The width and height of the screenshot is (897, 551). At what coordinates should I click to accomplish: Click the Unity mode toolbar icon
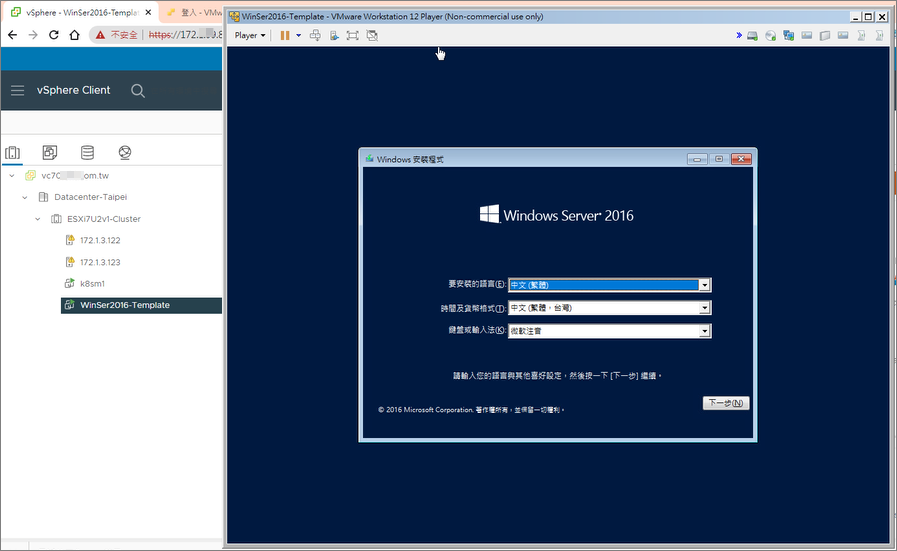(x=372, y=35)
